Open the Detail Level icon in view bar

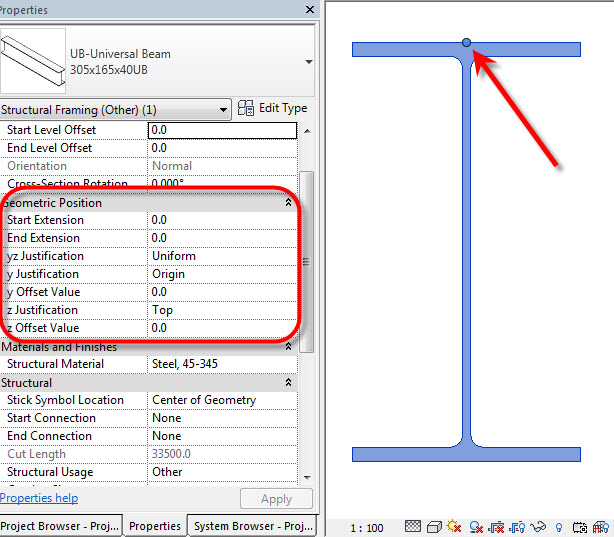click(x=413, y=526)
